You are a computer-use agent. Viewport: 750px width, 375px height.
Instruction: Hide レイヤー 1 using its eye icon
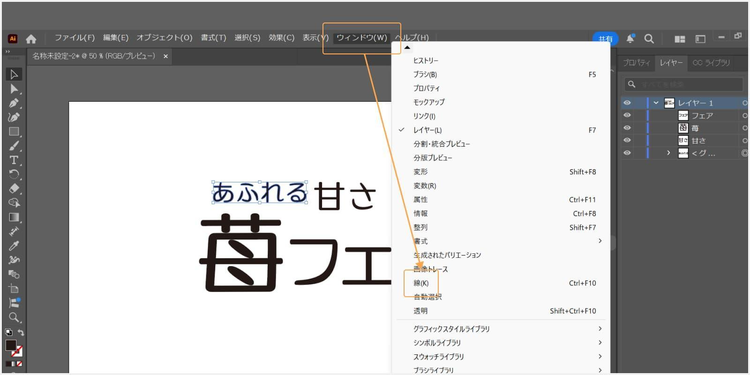pyautogui.click(x=627, y=103)
